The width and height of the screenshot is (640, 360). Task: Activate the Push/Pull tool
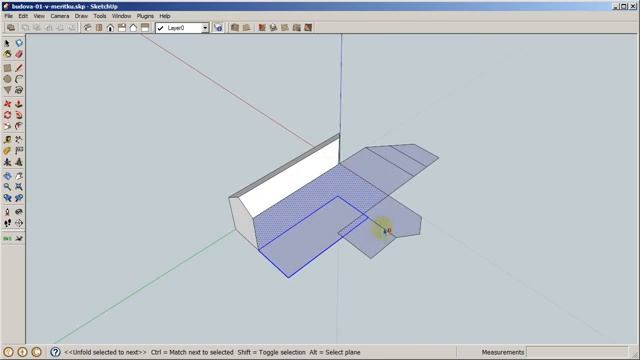pyautogui.click(x=19, y=104)
